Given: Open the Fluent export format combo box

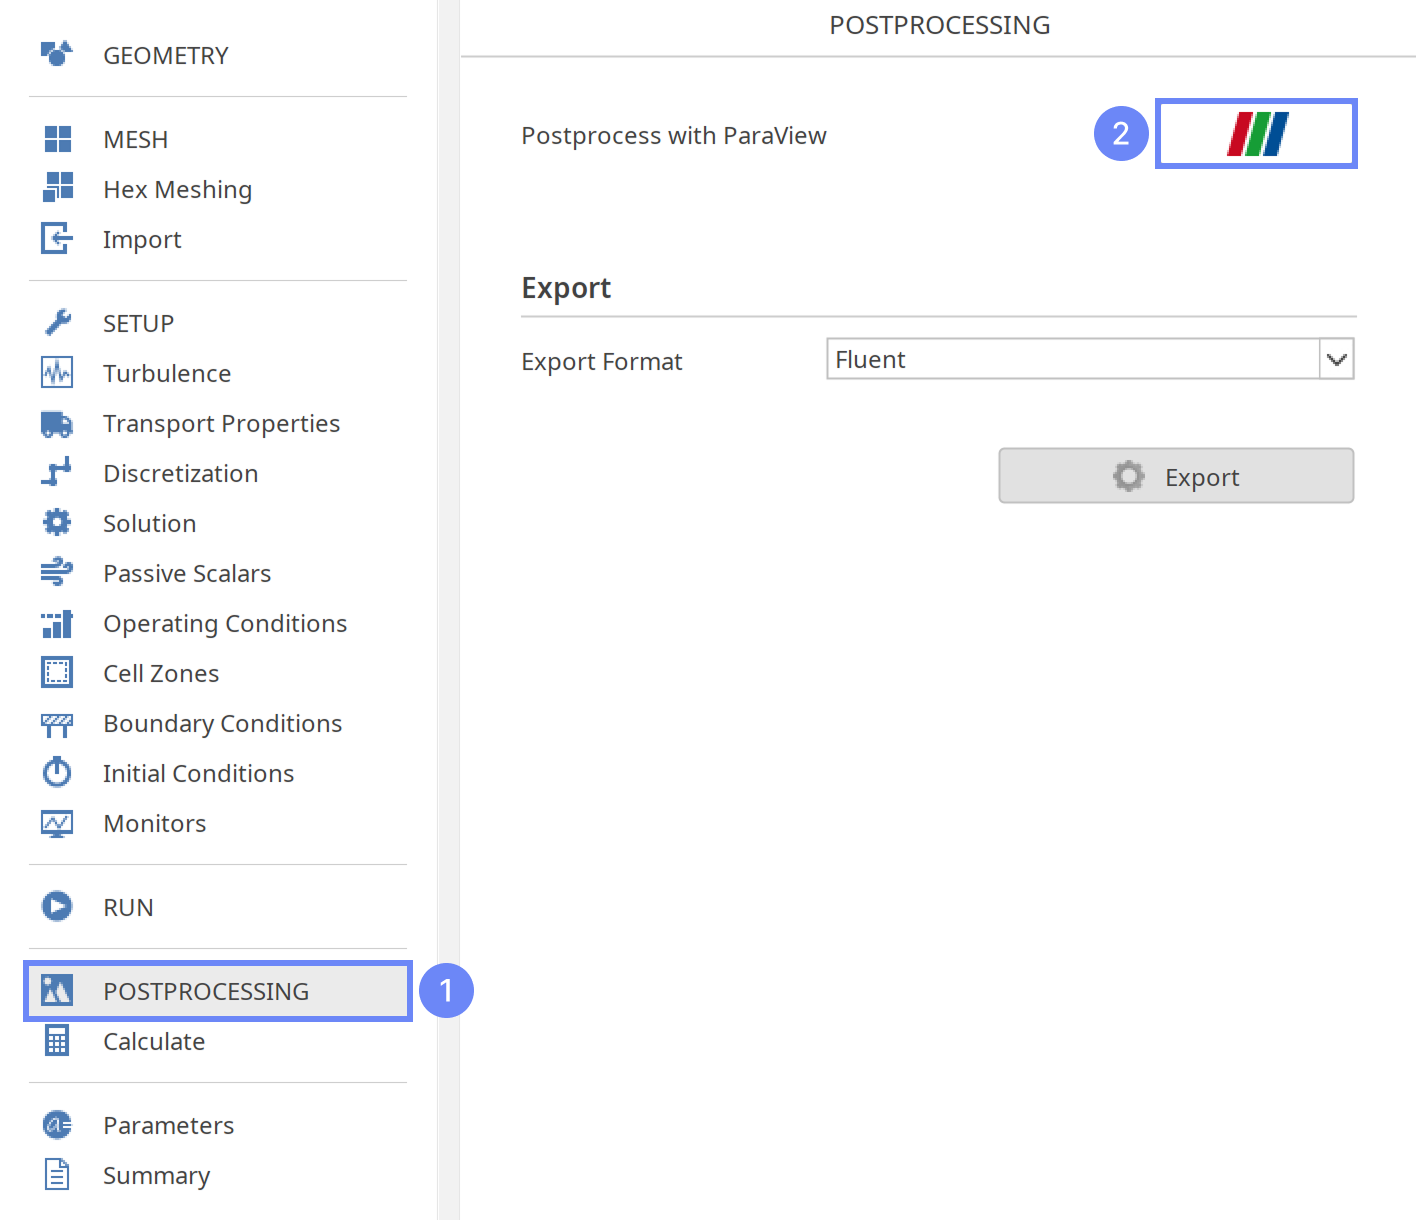Looking at the screenshot, I should [x=1072, y=360].
